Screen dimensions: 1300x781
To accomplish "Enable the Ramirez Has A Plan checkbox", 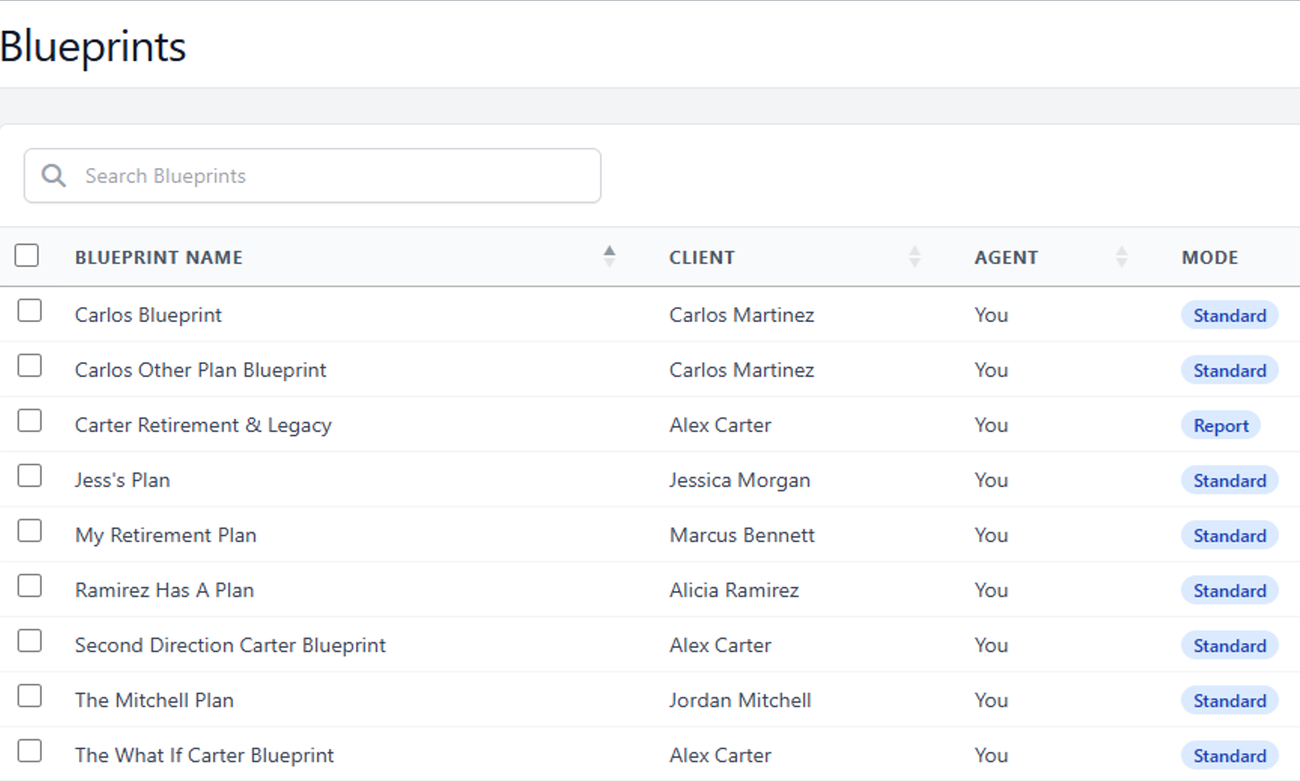I will tap(30, 586).
